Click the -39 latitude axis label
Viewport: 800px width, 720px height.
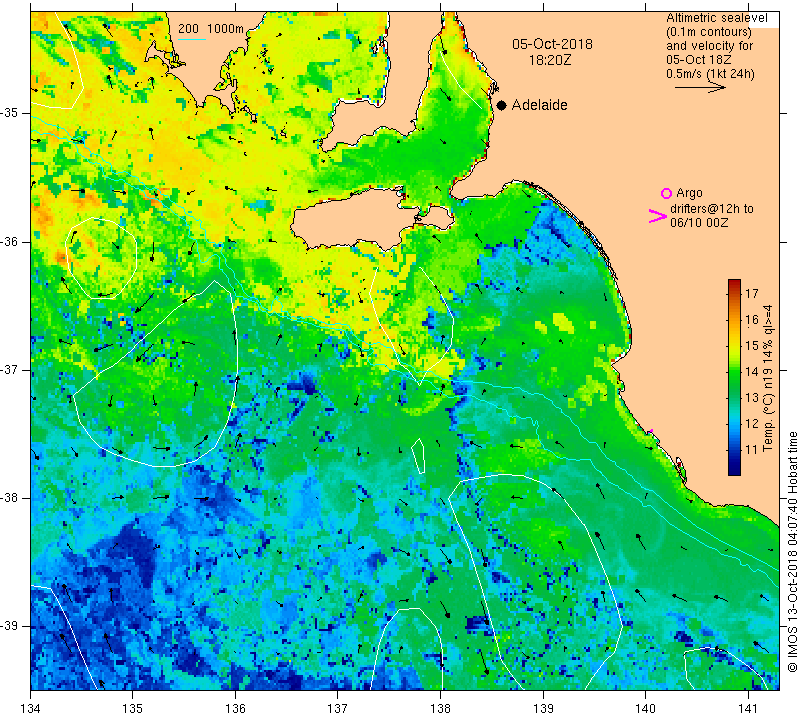click(x=9, y=626)
